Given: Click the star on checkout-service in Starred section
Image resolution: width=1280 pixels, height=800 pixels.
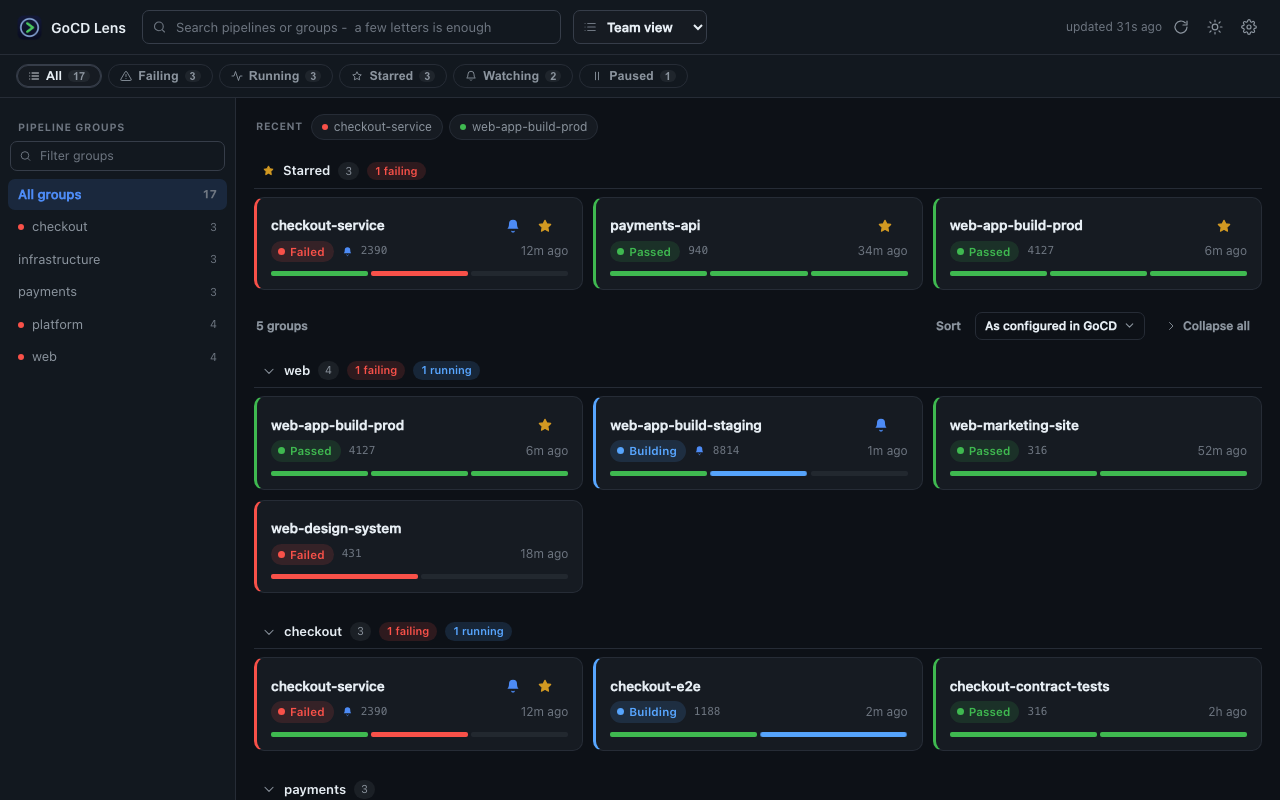Looking at the screenshot, I should coord(545,226).
